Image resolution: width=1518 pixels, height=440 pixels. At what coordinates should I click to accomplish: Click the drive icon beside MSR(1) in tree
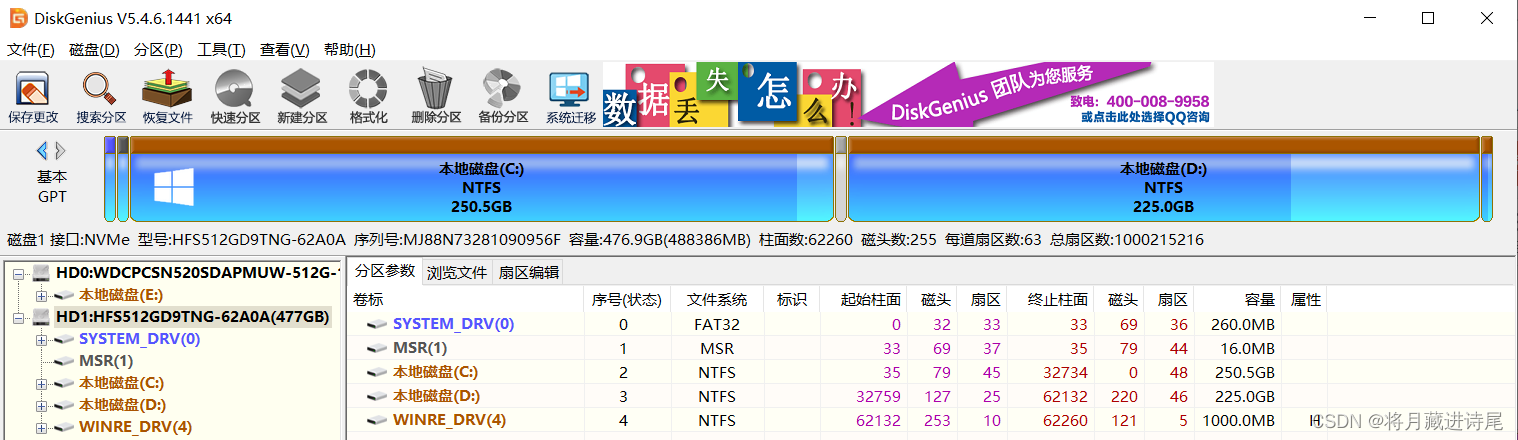pyautogui.click(x=64, y=361)
